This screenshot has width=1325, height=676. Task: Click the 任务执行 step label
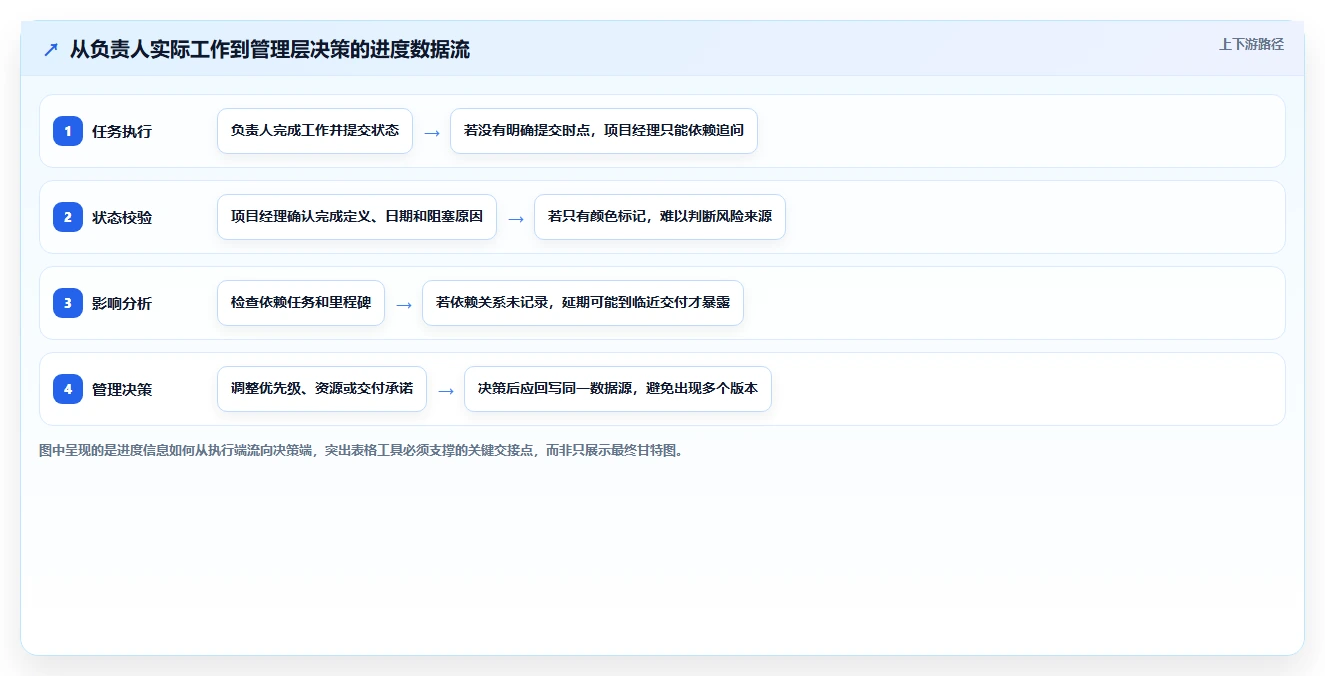[122, 131]
